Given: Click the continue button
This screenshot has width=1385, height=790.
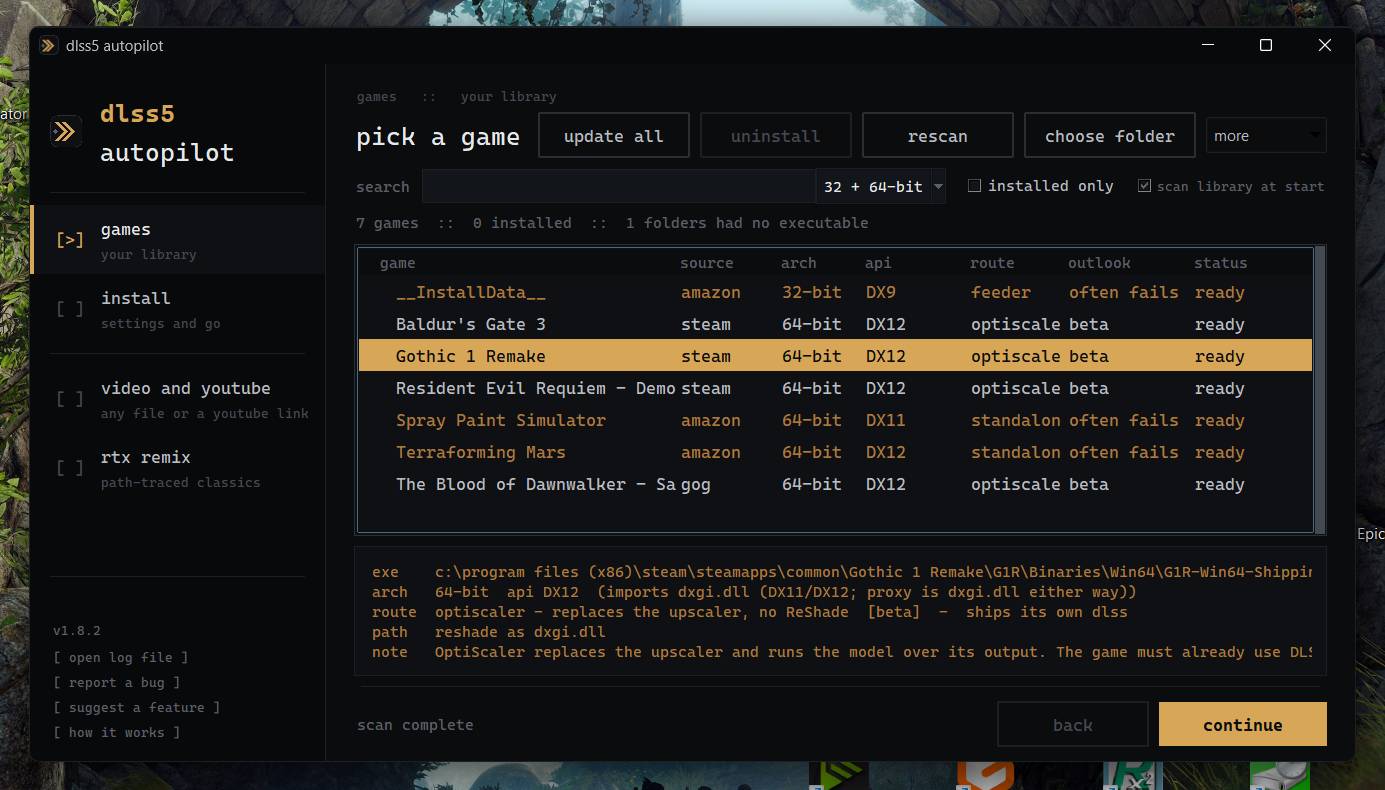Looking at the screenshot, I should click(x=1243, y=725).
